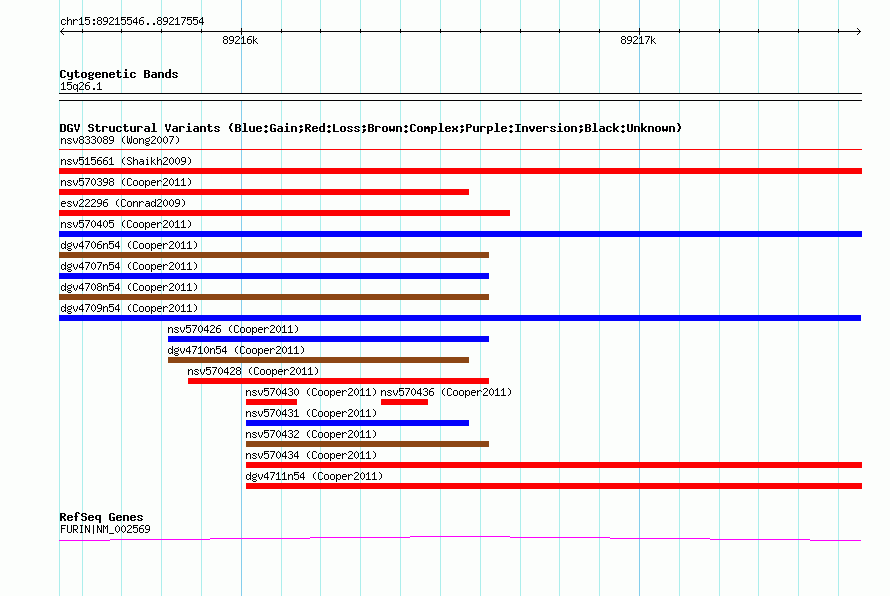
Task: Click the dgv4709n54 (Cooper2011) label
Action: click(x=129, y=308)
